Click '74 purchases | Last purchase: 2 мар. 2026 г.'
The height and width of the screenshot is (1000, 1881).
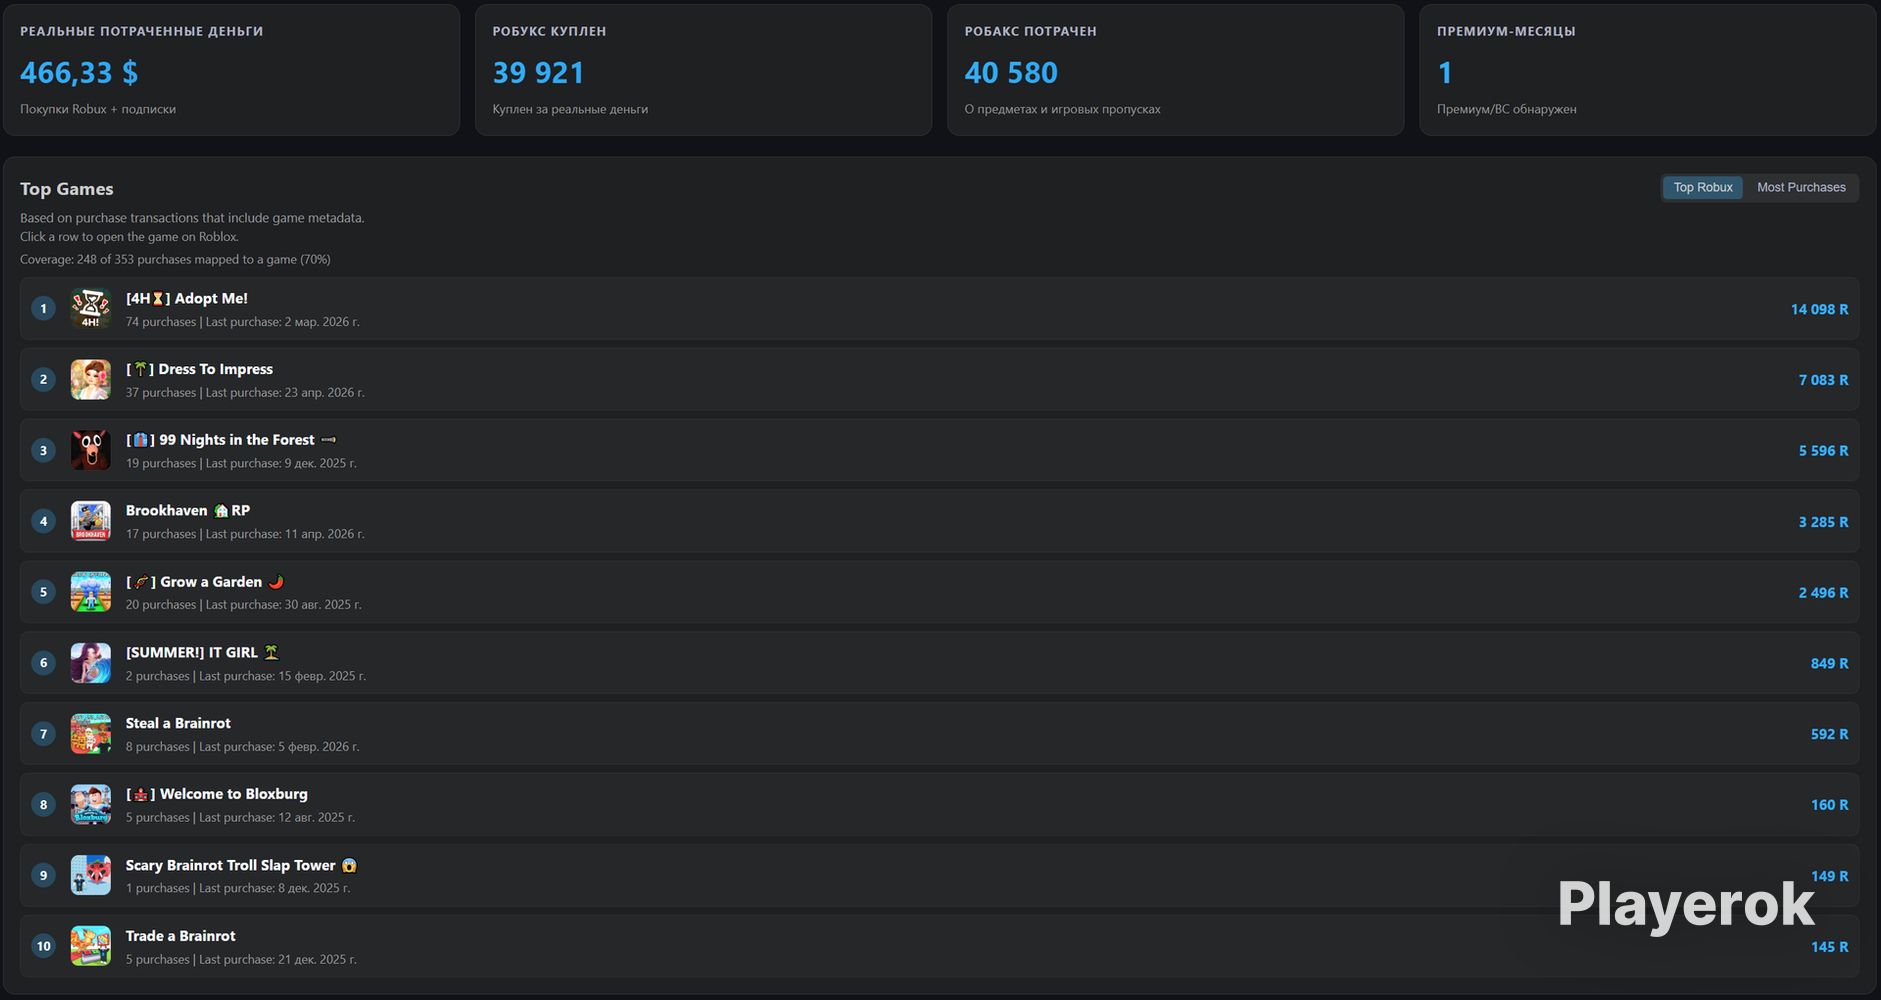pyautogui.click(x=243, y=322)
